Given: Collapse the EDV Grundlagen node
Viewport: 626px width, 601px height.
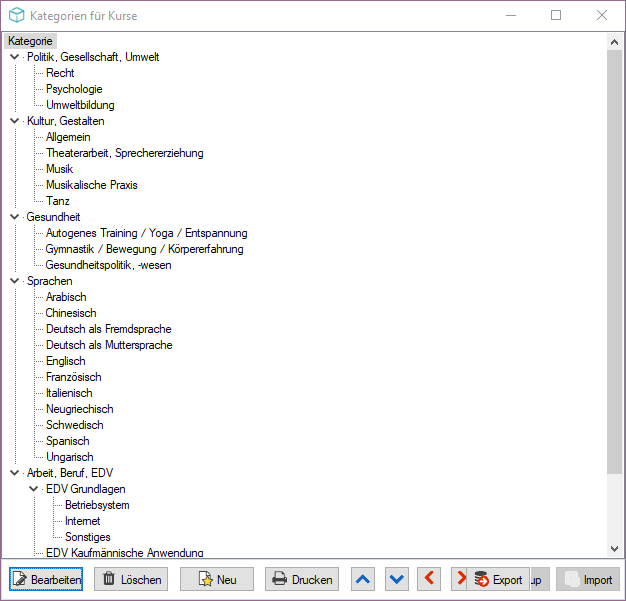Looking at the screenshot, I should [x=34, y=489].
